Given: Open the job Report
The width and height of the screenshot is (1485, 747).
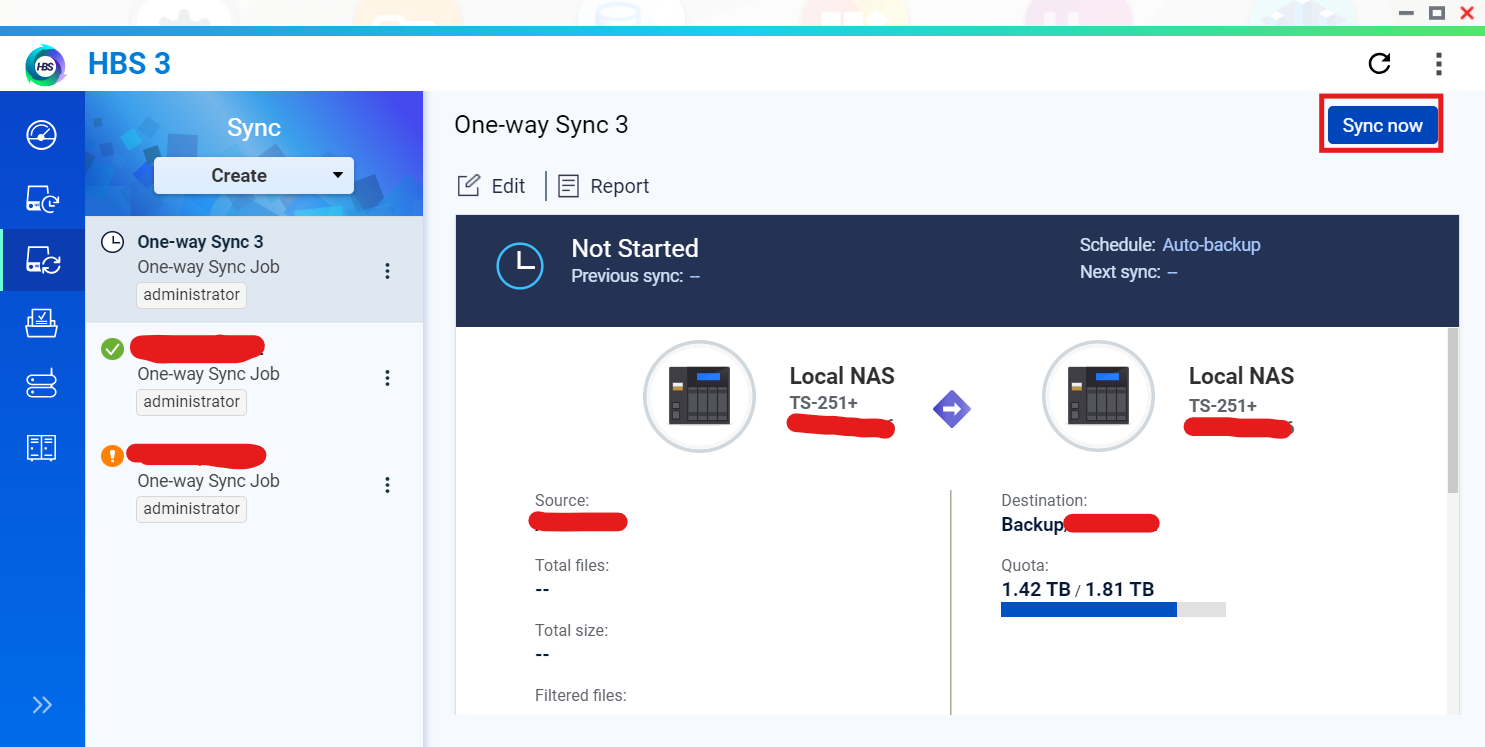Looking at the screenshot, I should pos(604,186).
